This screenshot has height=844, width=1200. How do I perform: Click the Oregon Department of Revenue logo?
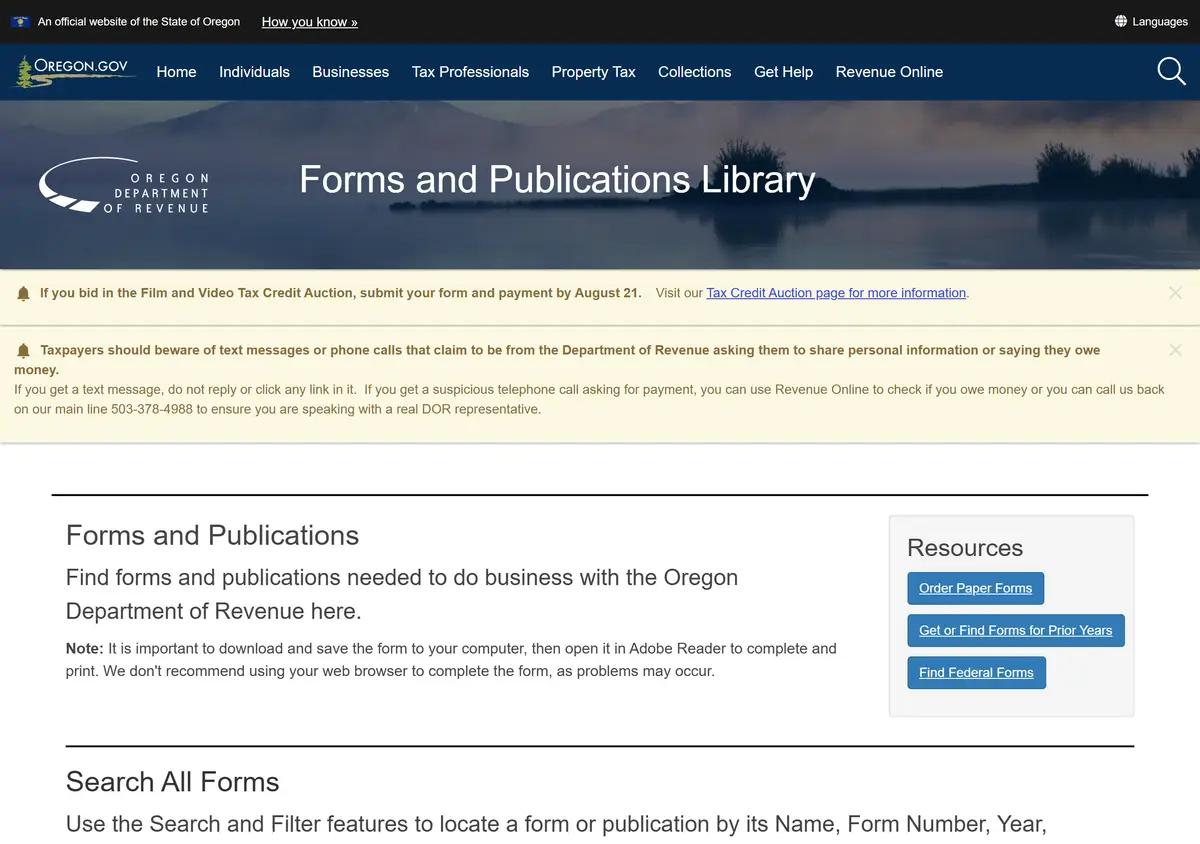click(x=124, y=185)
